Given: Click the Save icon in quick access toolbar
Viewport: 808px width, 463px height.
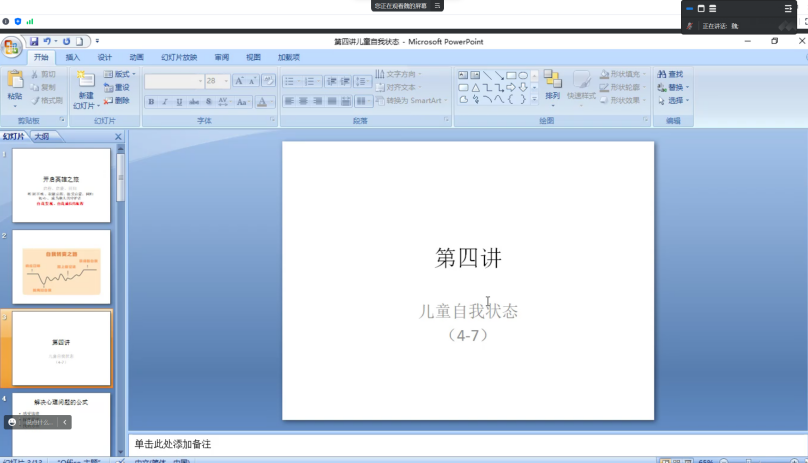Looking at the screenshot, I should pos(34,41).
